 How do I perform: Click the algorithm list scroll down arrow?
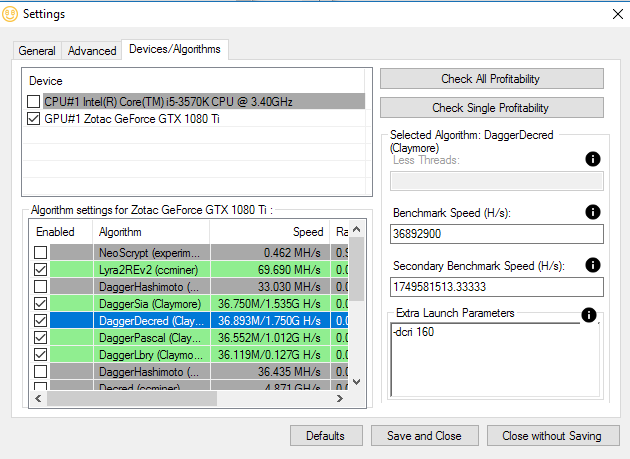tap(356, 381)
